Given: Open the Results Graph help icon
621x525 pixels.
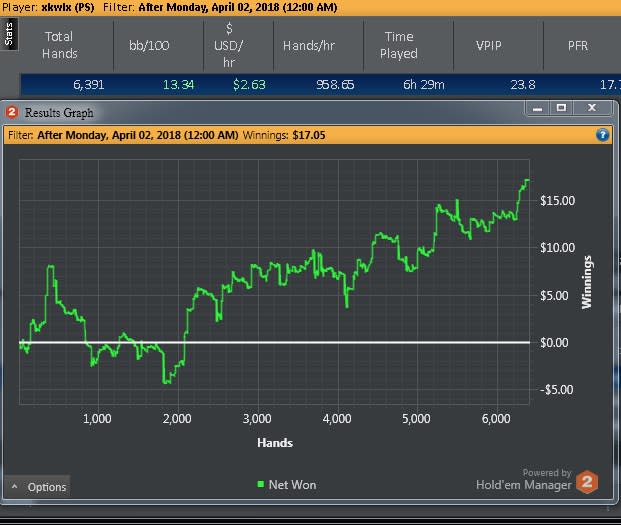Looking at the screenshot, I should 602,135.
